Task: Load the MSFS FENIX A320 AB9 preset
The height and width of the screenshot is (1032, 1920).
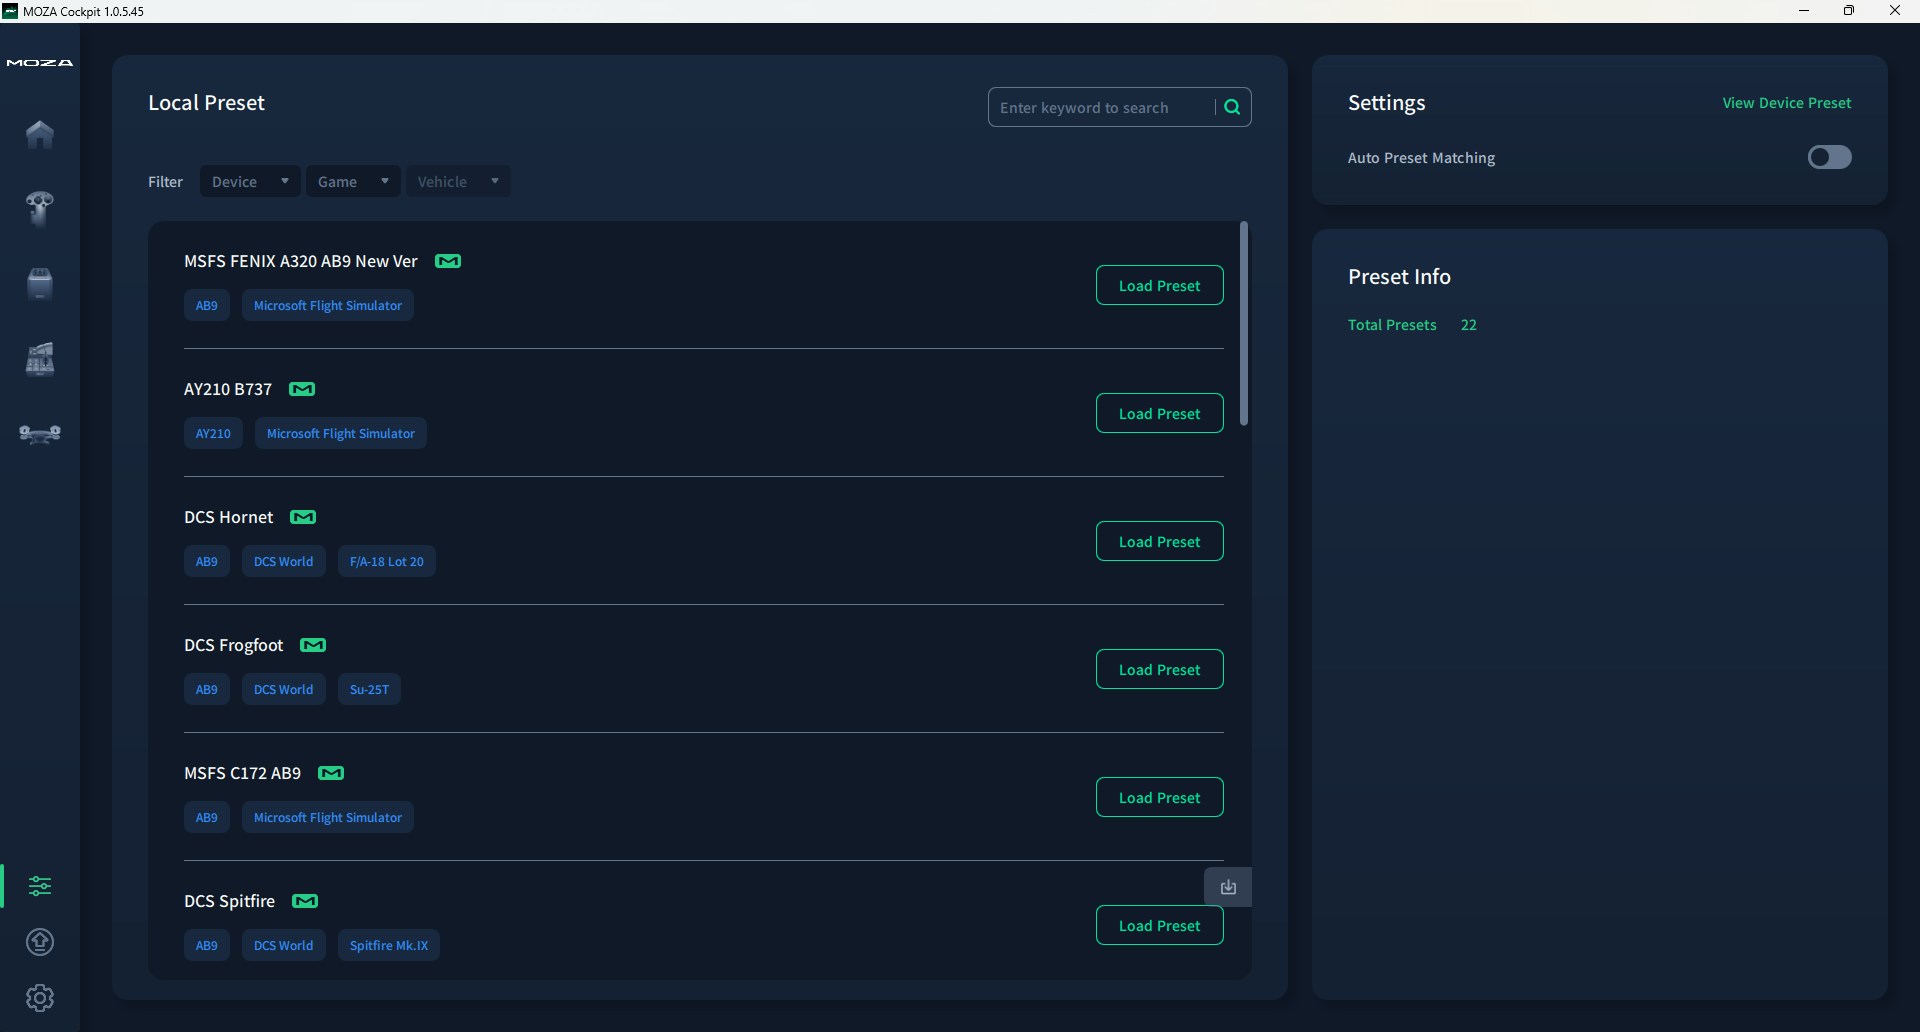Action: click(x=1159, y=285)
